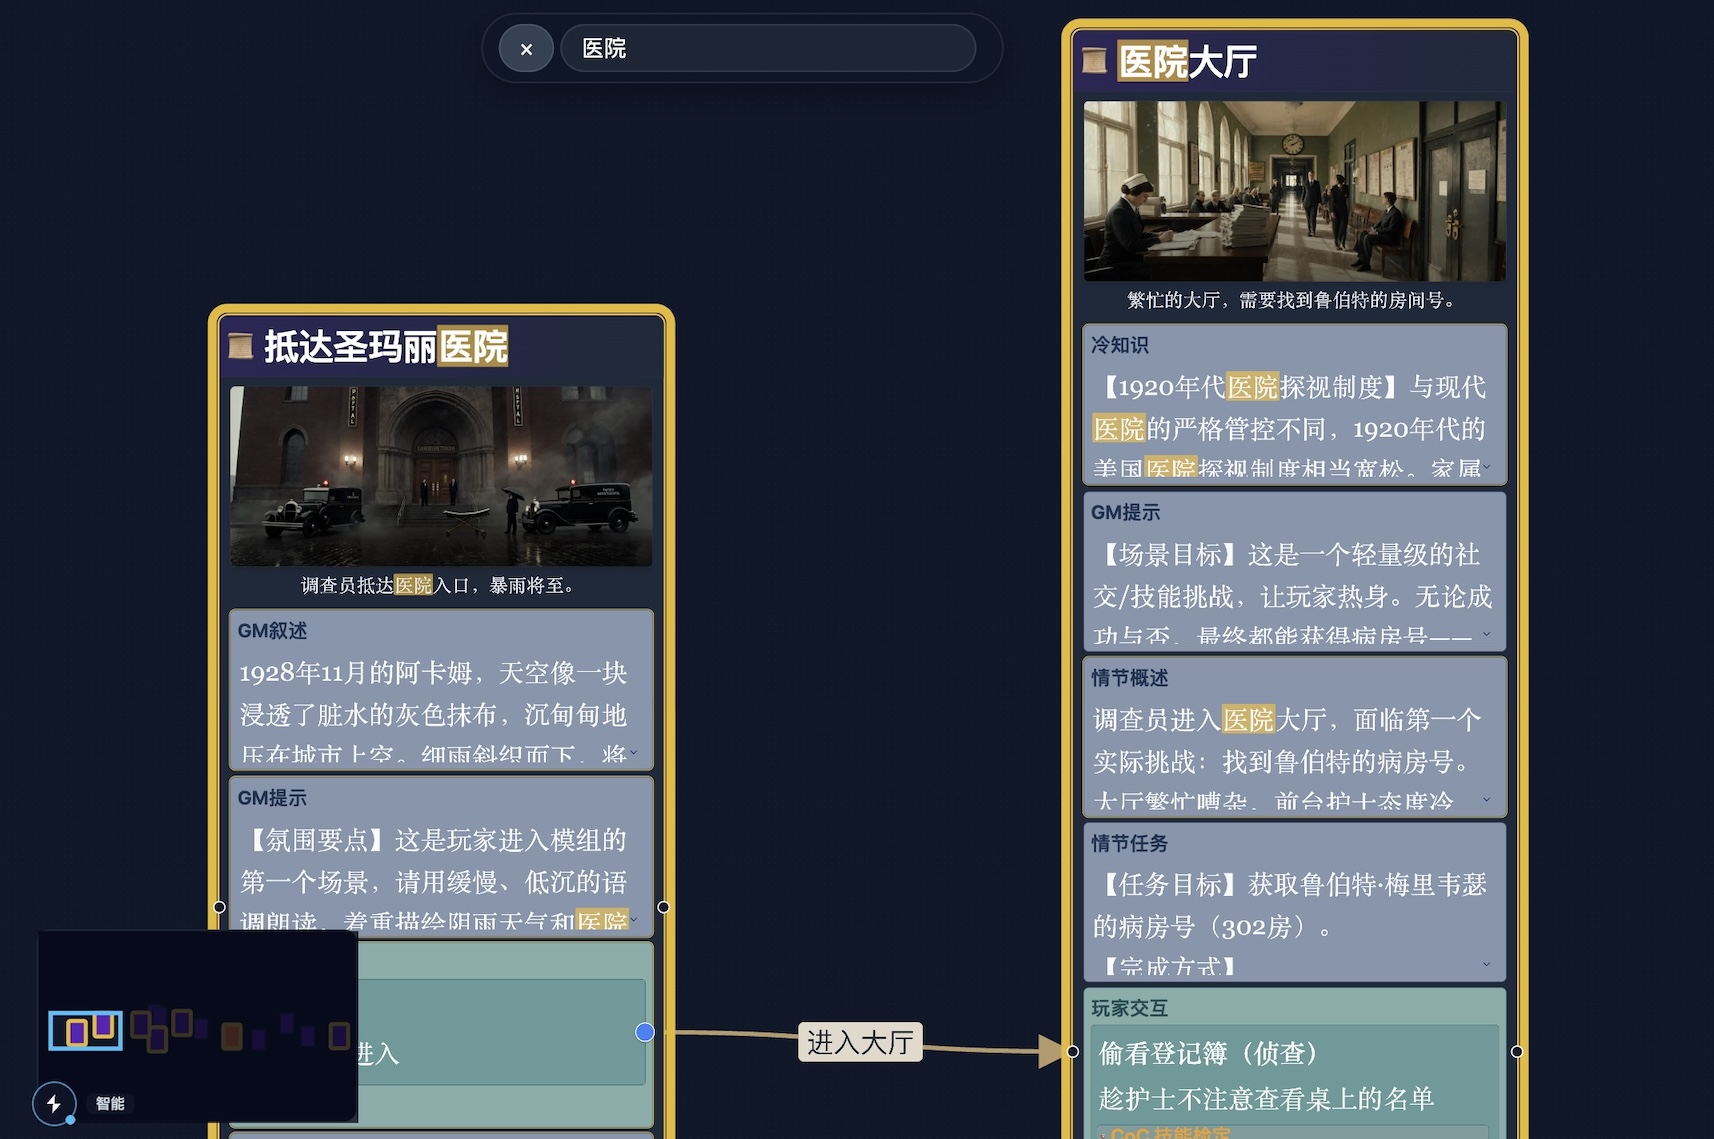Image resolution: width=1714 pixels, height=1139 pixels.
Task: Click the progress ring around the 智能 button
Action: (x=53, y=1082)
